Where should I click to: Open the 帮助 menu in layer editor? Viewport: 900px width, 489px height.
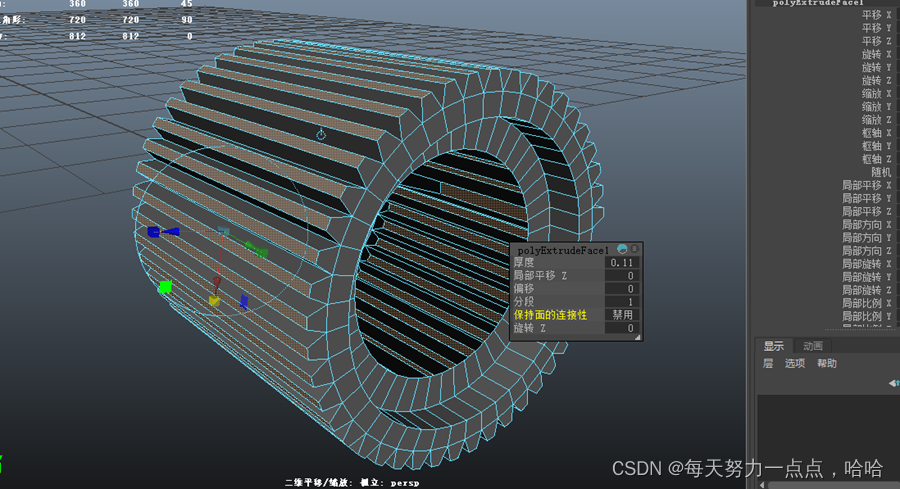click(x=827, y=363)
